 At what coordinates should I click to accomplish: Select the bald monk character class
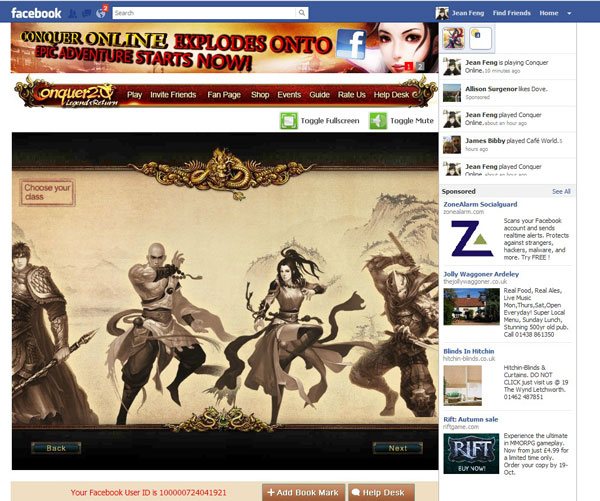pos(159,329)
